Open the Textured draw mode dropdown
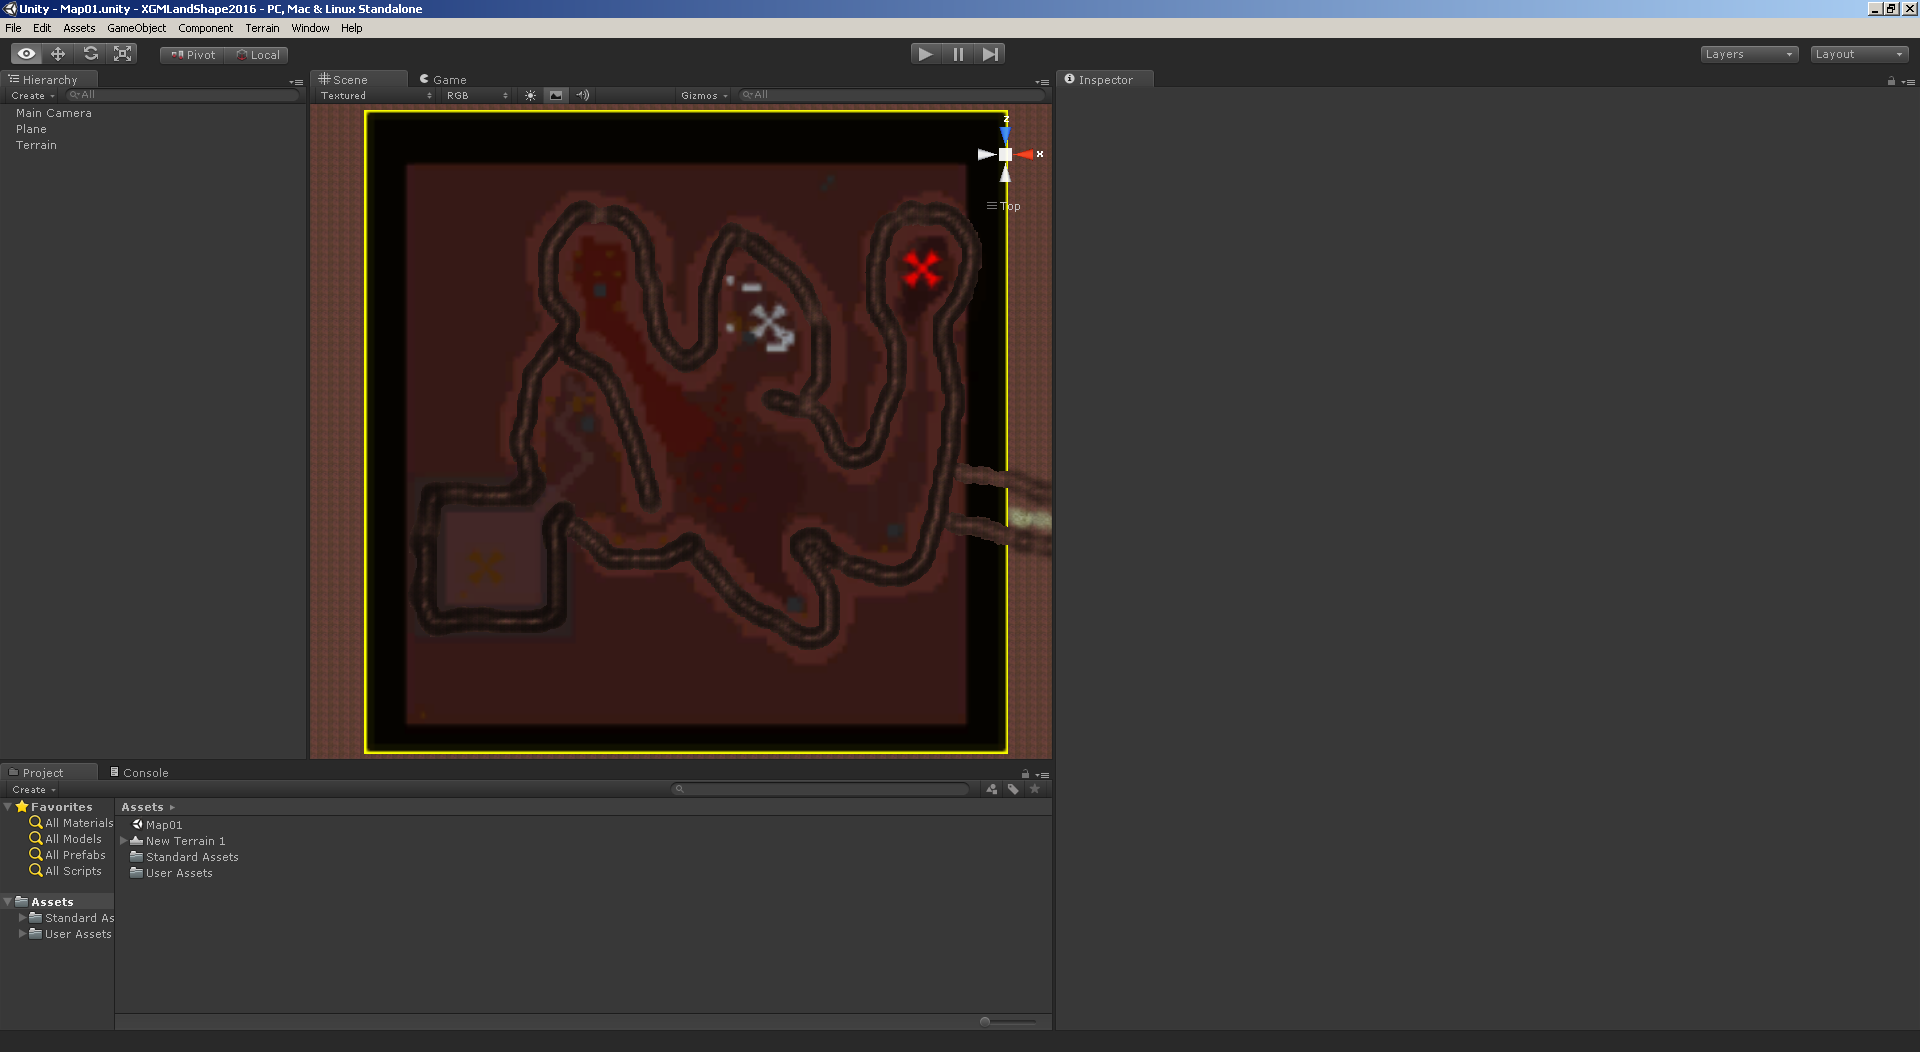This screenshot has height=1052, width=1920. [x=376, y=96]
